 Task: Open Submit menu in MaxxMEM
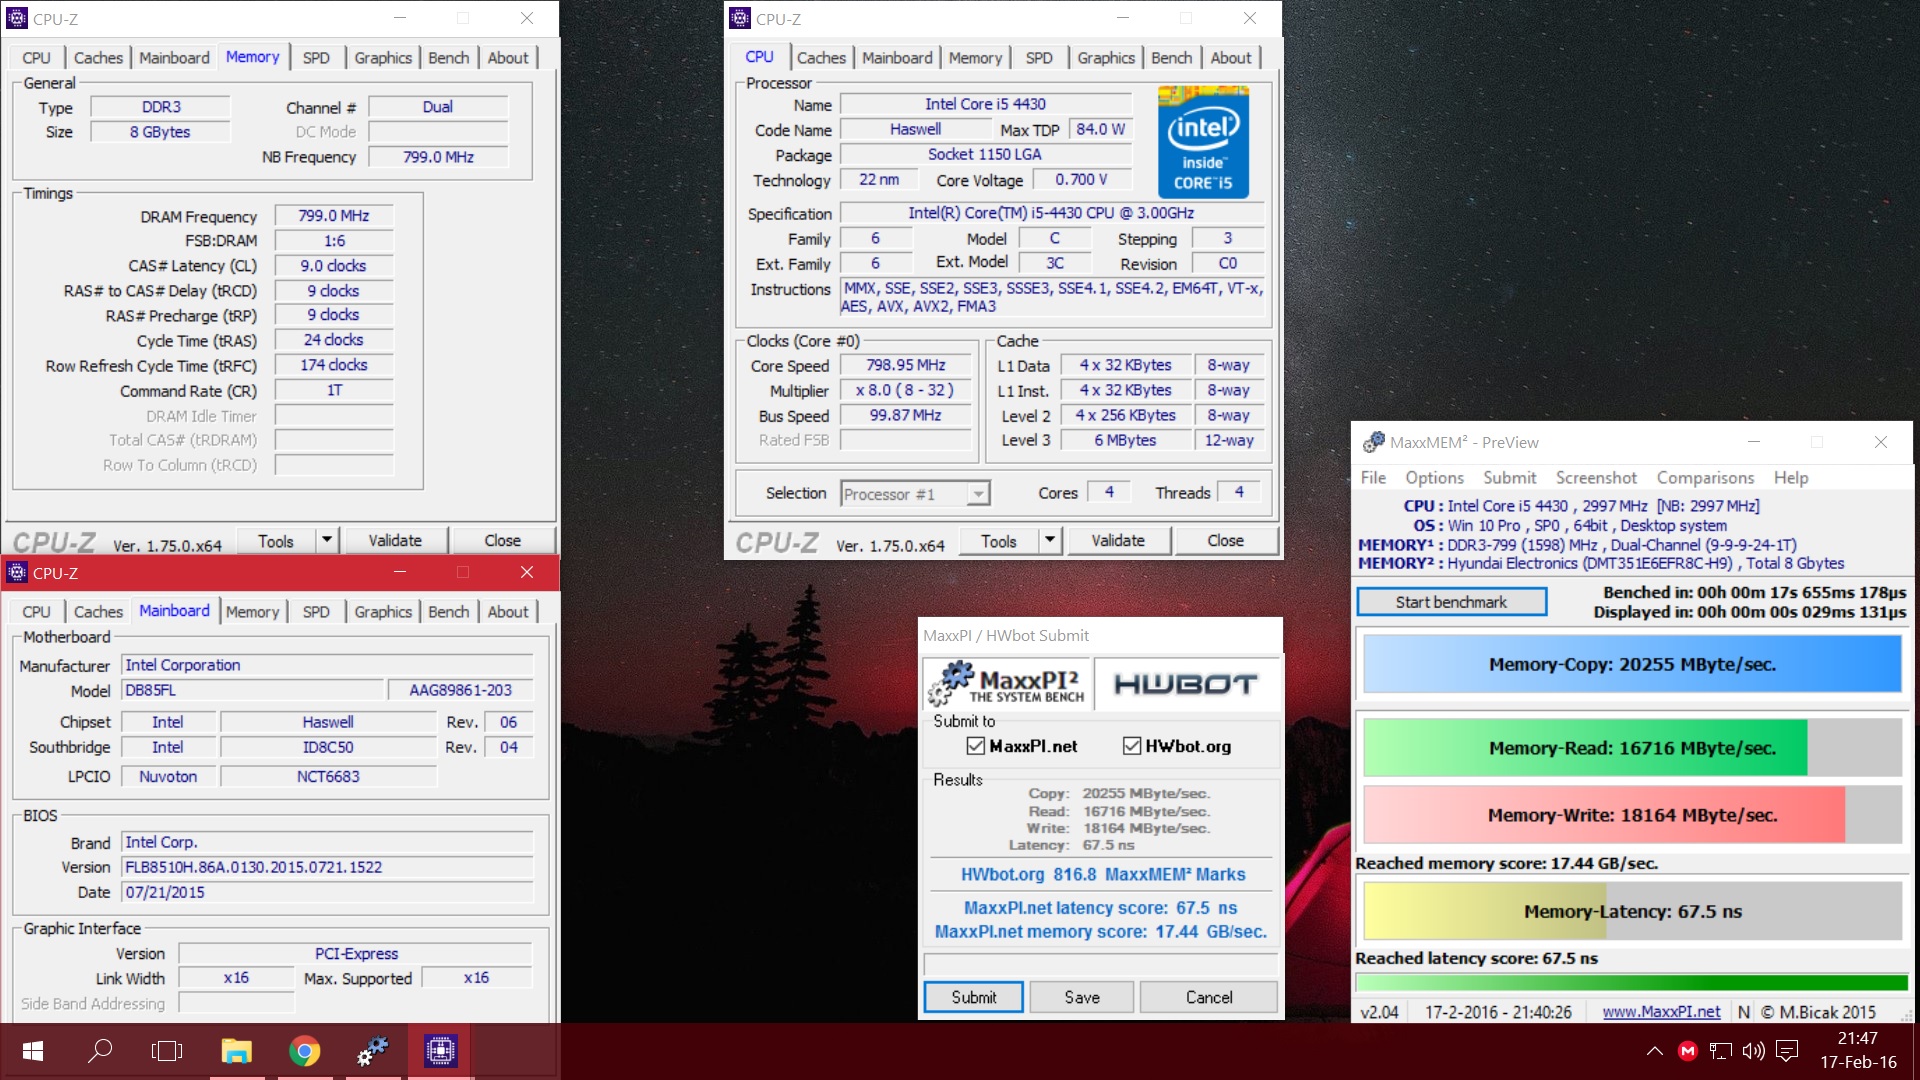point(1509,478)
